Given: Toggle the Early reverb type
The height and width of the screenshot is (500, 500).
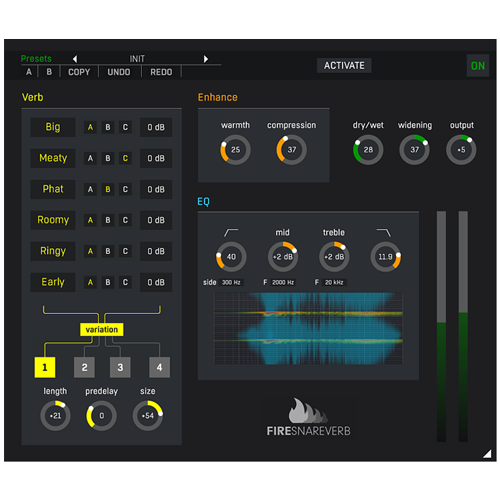Looking at the screenshot, I should (53, 282).
